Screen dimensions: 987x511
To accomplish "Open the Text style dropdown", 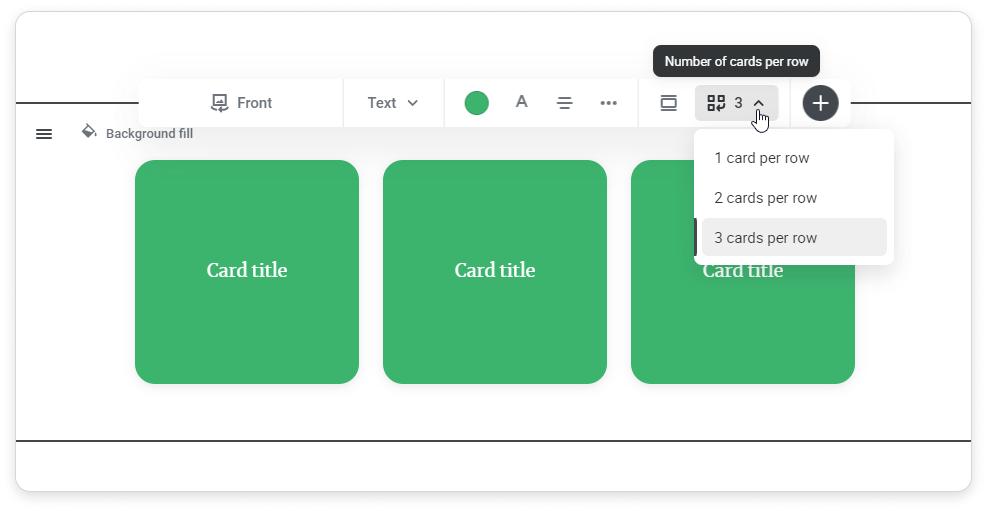I will click(x=392, y=103).
